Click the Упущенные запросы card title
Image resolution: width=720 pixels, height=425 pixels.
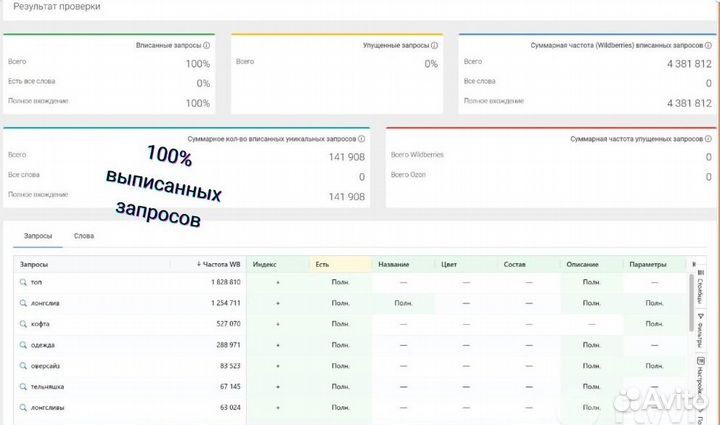click(x=396, y=45)
